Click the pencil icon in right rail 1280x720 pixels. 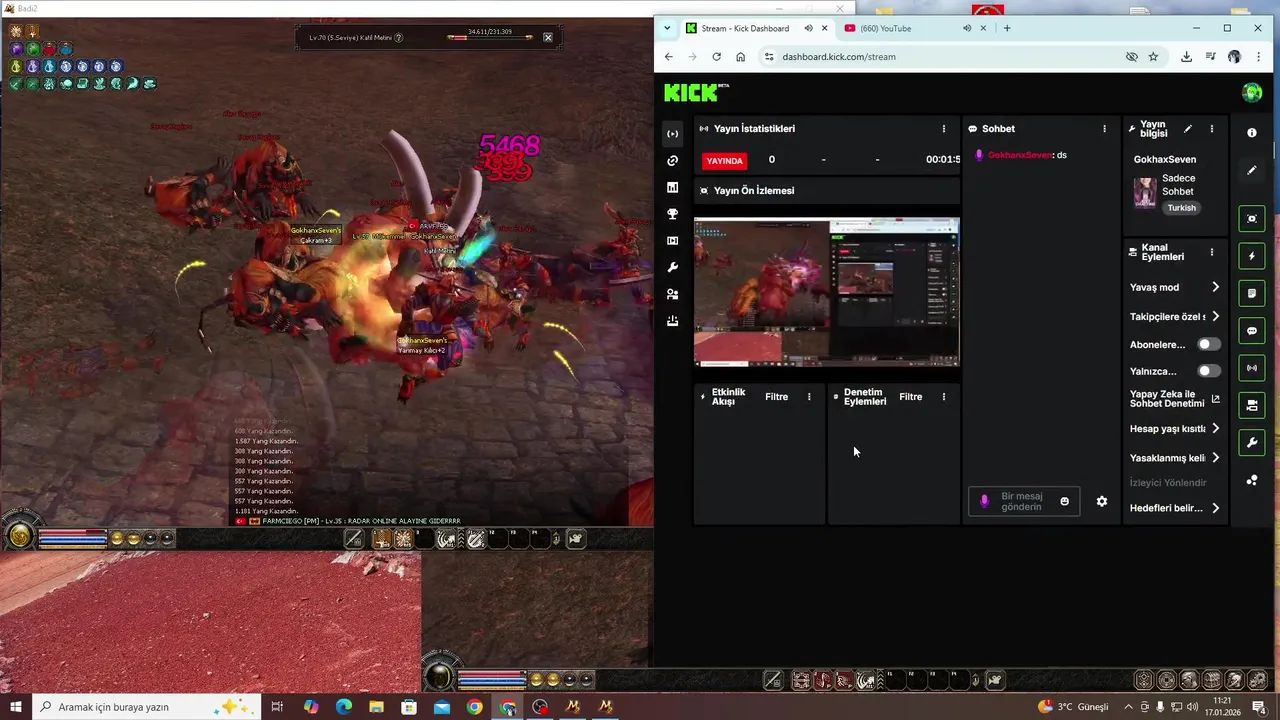click(1252, 170)
